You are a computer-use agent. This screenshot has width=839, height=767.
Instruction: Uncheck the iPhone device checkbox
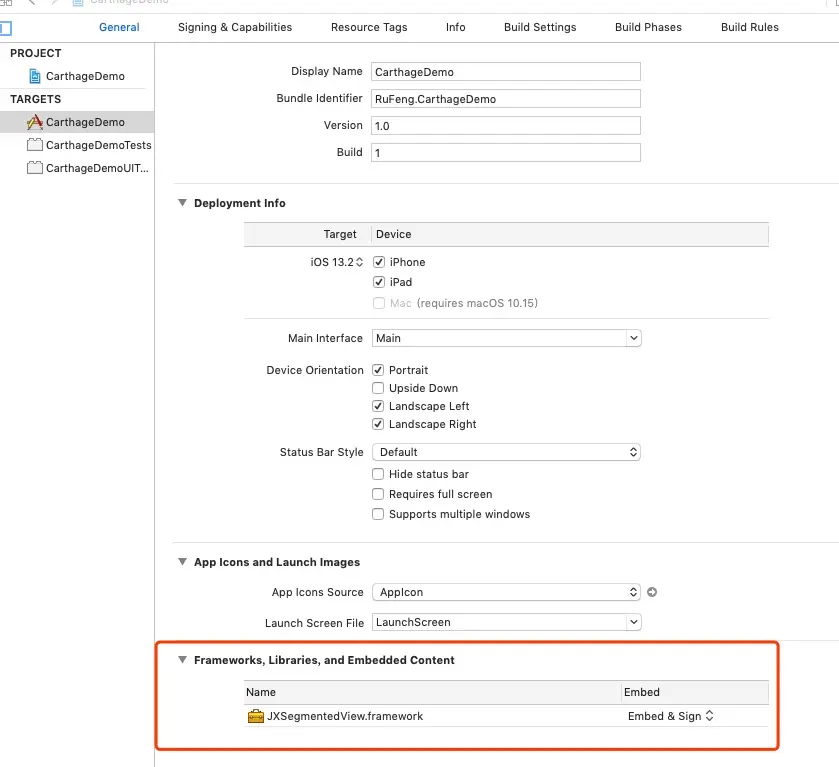point(379,262)
